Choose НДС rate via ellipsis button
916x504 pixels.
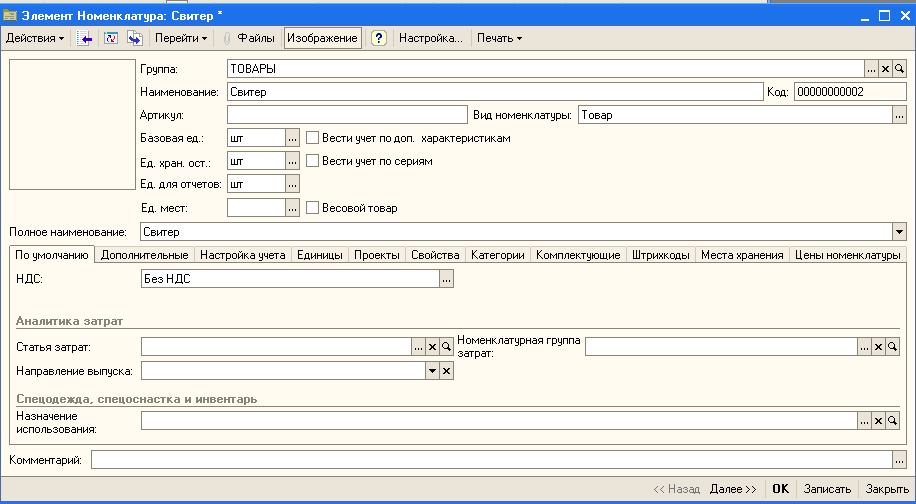coord(446,279)
